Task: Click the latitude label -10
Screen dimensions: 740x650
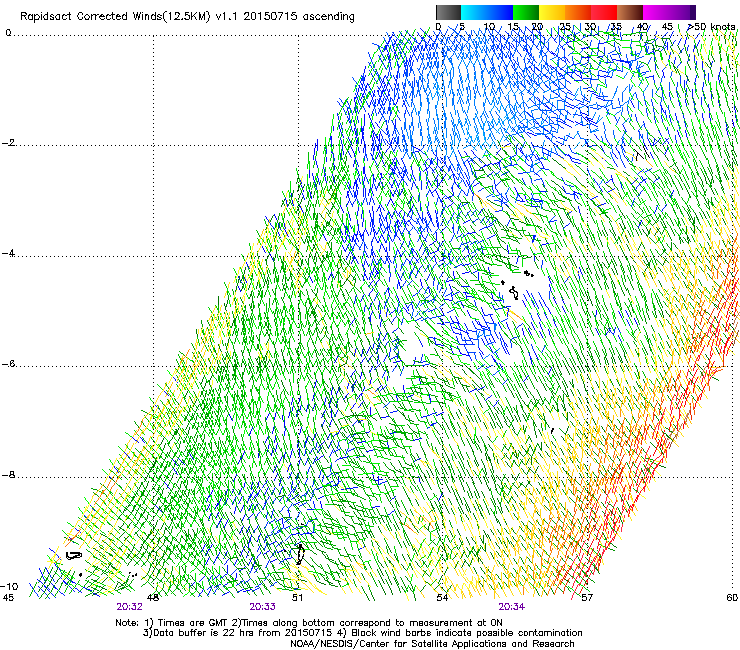Action: pyautogui.click(x=9, y=586)
